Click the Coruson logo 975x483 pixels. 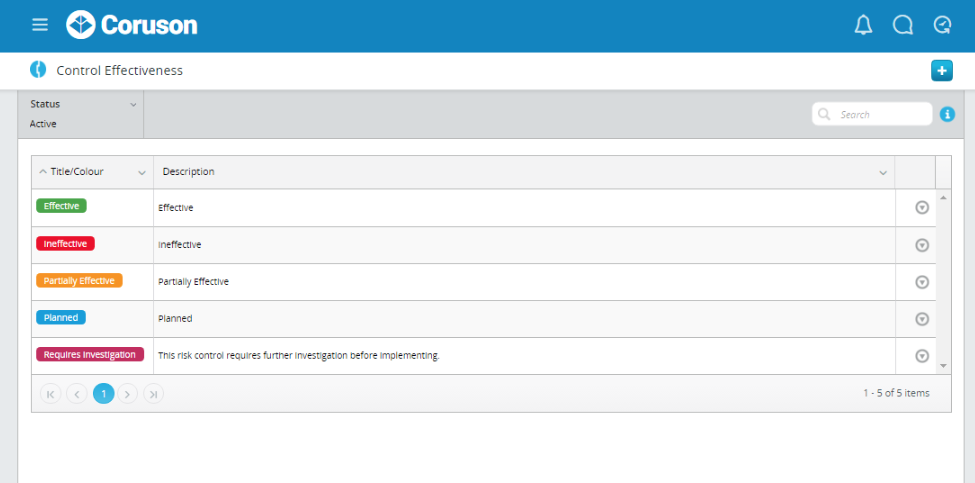coord(132,25)
